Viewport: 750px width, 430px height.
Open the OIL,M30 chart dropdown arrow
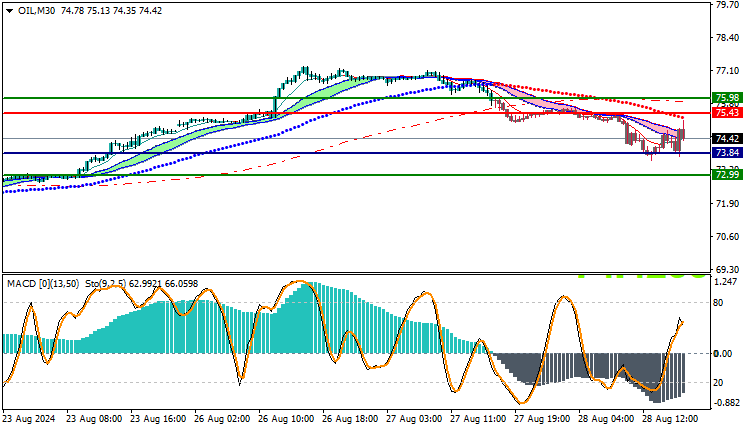[10, 11]
